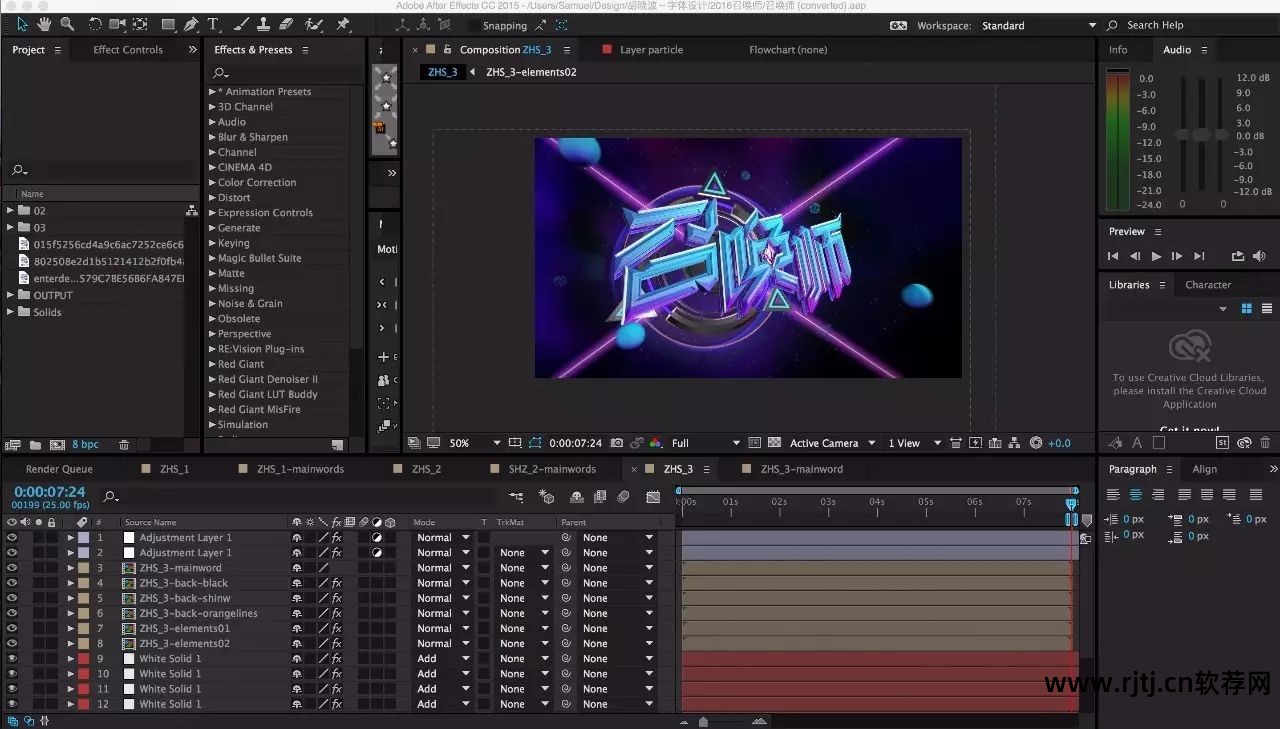
Task: Click the timeline zoom slider handle
Action: [703, 721]
